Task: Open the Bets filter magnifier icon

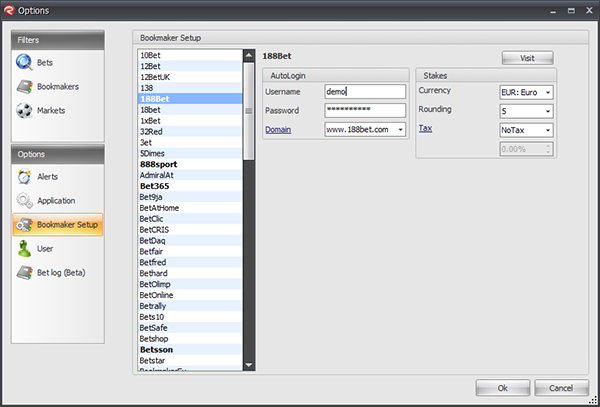Action: 24,62
